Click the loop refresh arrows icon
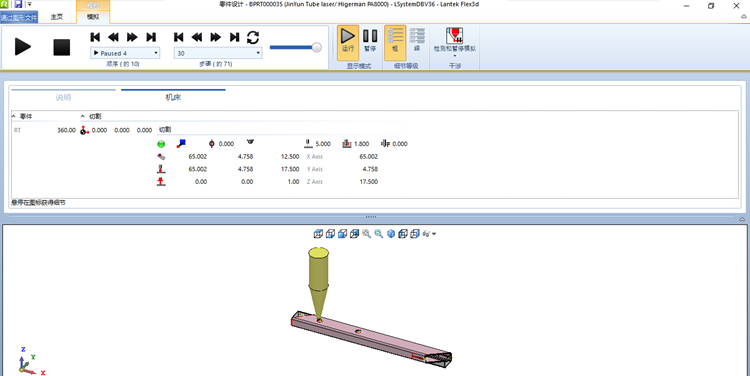 pos(253,37)
